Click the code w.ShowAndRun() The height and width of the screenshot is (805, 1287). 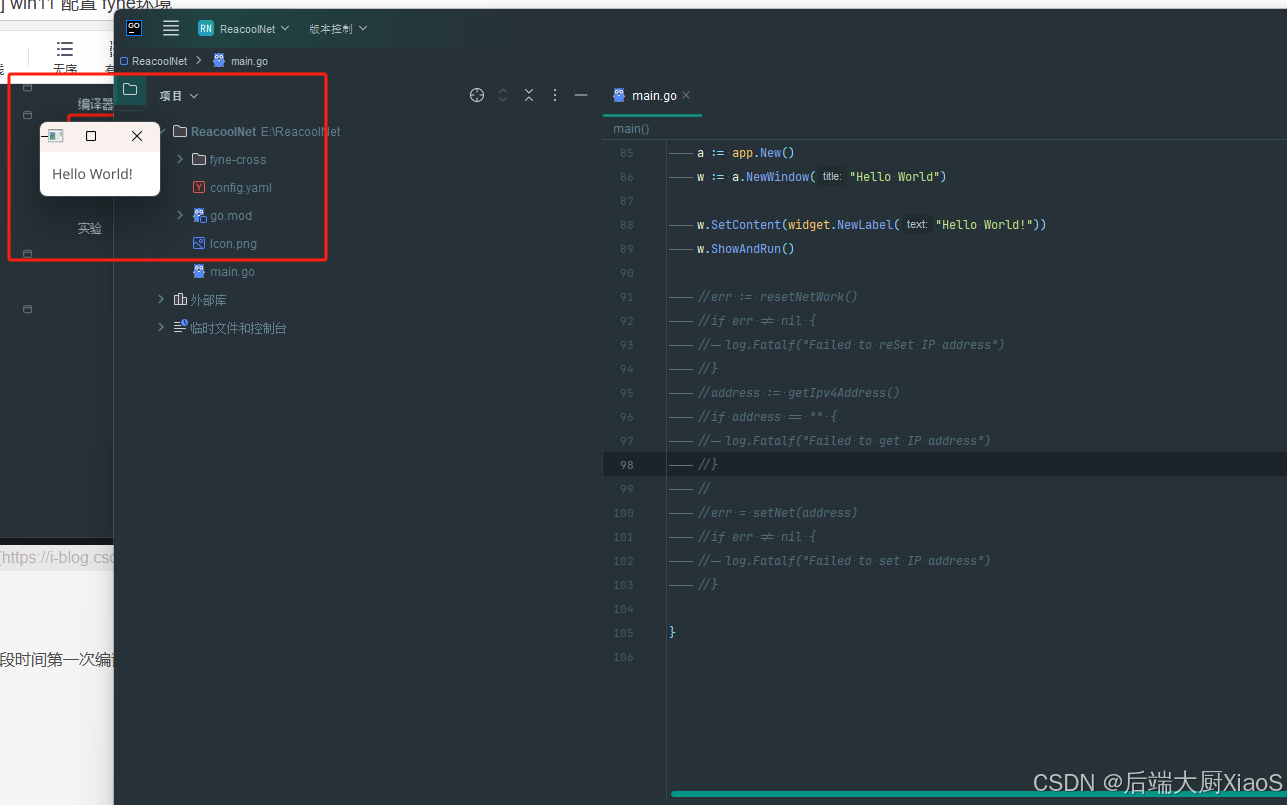pos(745,249)
